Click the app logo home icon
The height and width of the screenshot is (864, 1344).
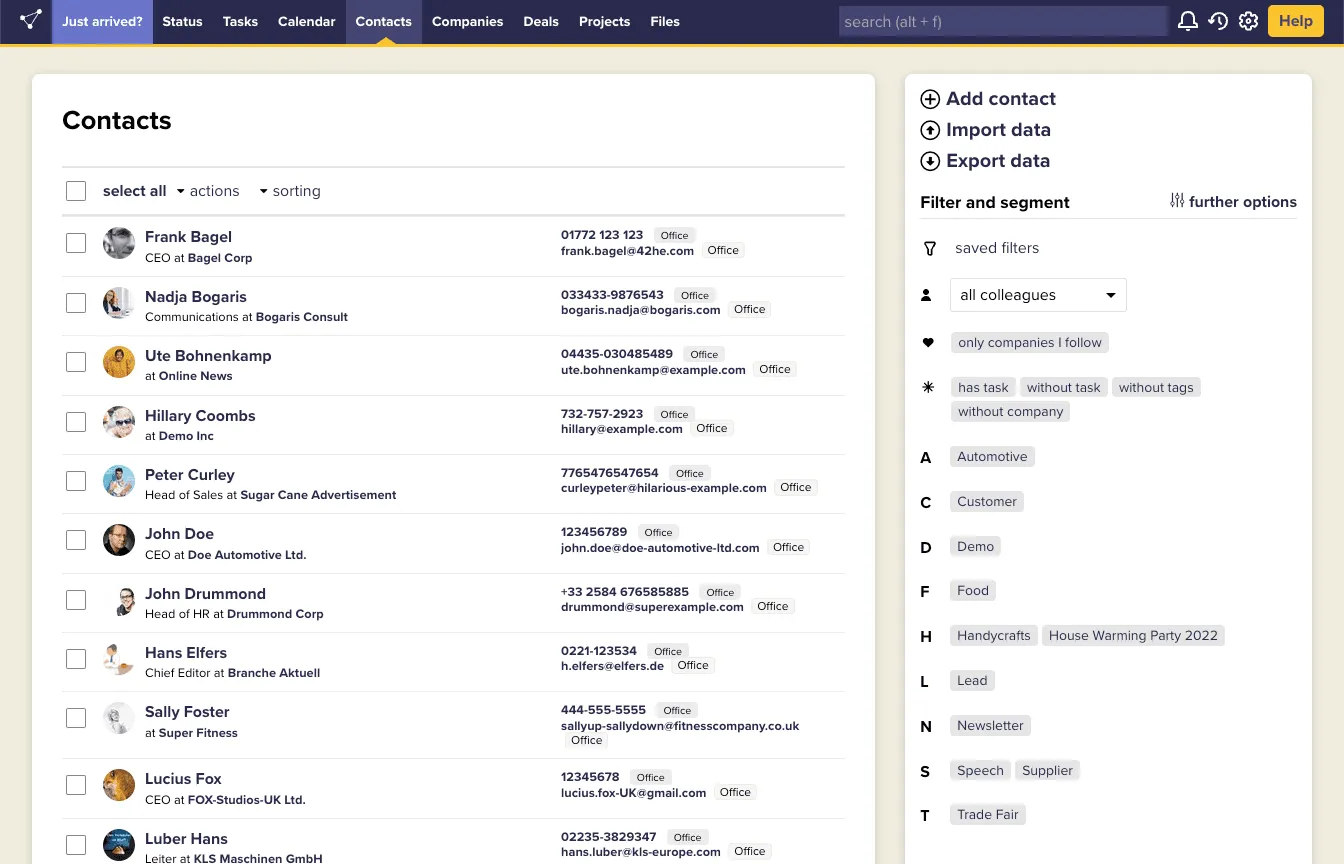31,21
